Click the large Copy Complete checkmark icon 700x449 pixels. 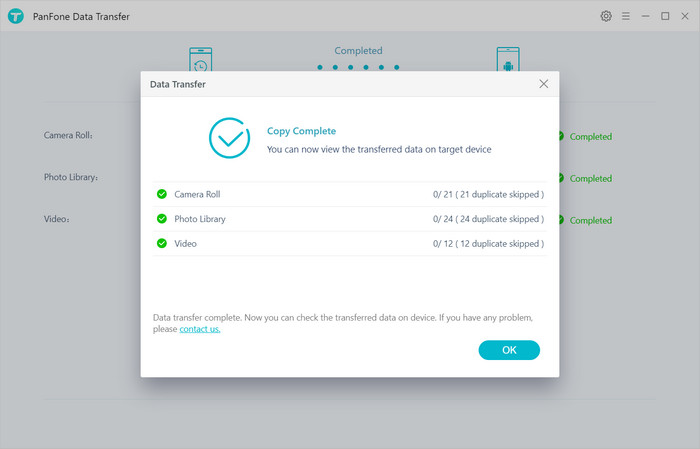click(x=229, y=138)
